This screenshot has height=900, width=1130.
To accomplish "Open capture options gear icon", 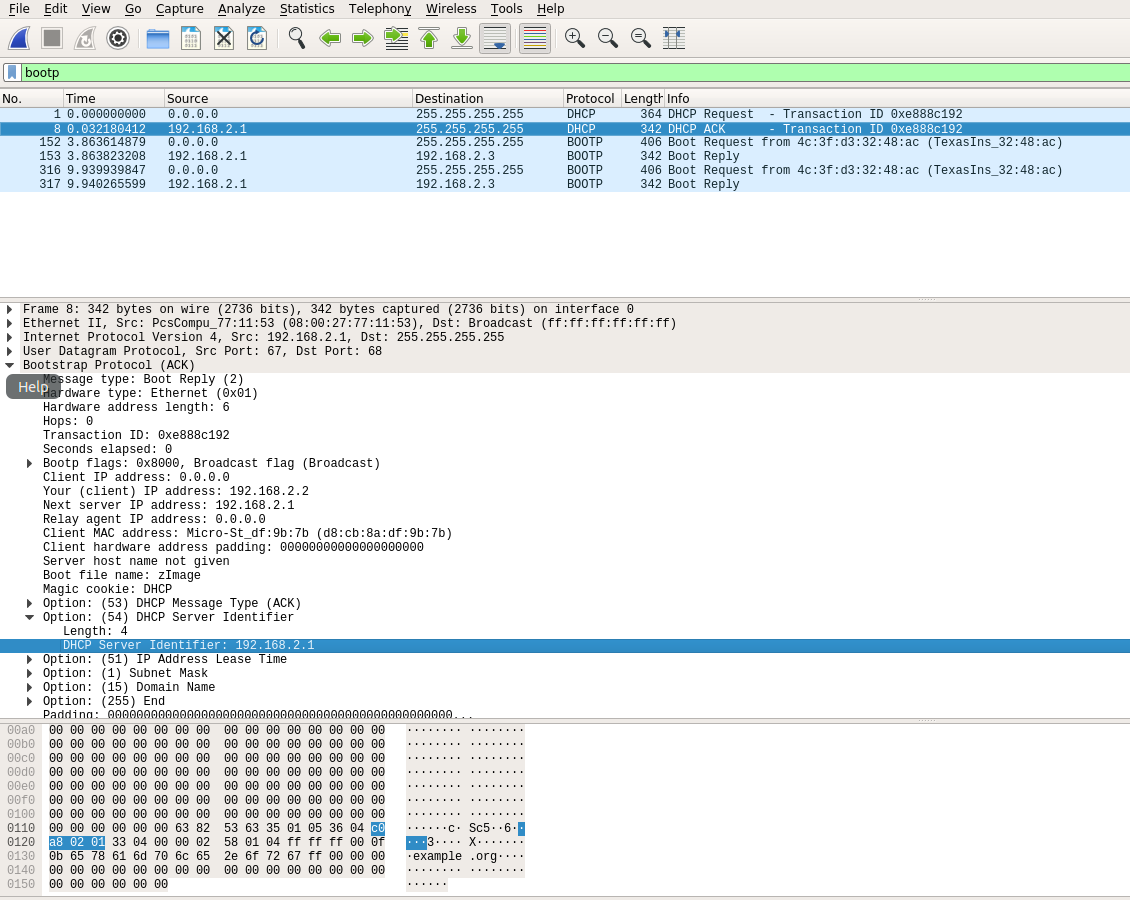I will coord(118,38).
